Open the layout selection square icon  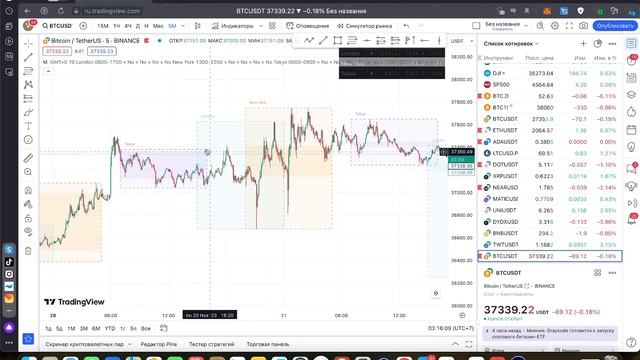coord(476,26)
